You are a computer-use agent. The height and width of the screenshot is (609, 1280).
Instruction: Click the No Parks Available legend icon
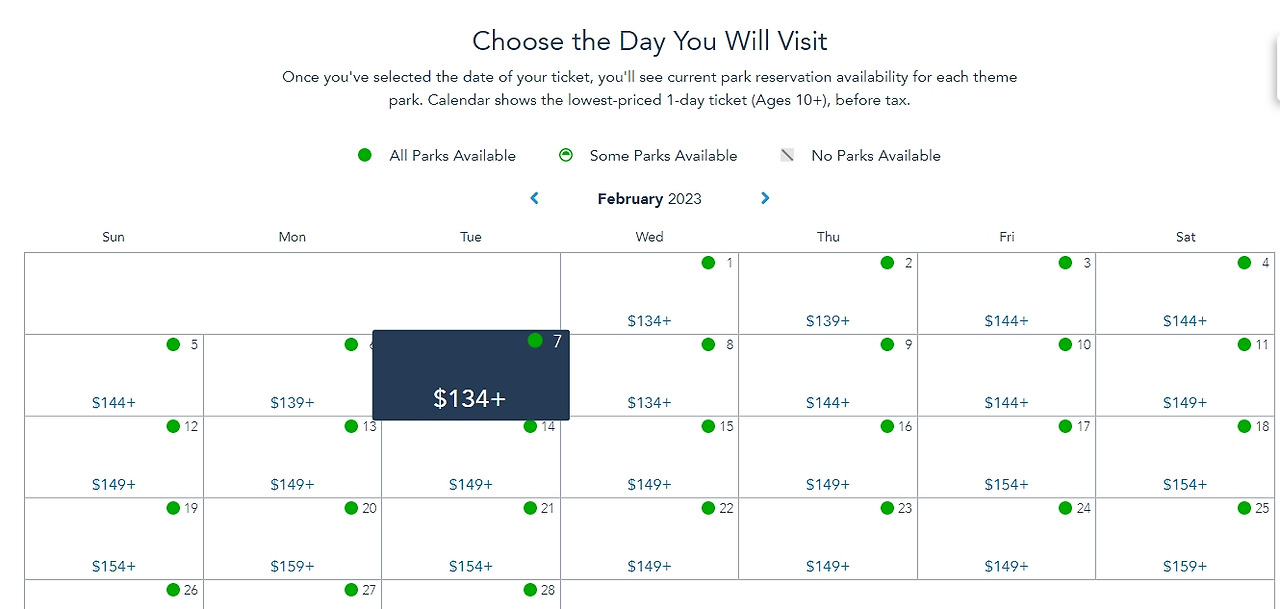coord(787,155)
